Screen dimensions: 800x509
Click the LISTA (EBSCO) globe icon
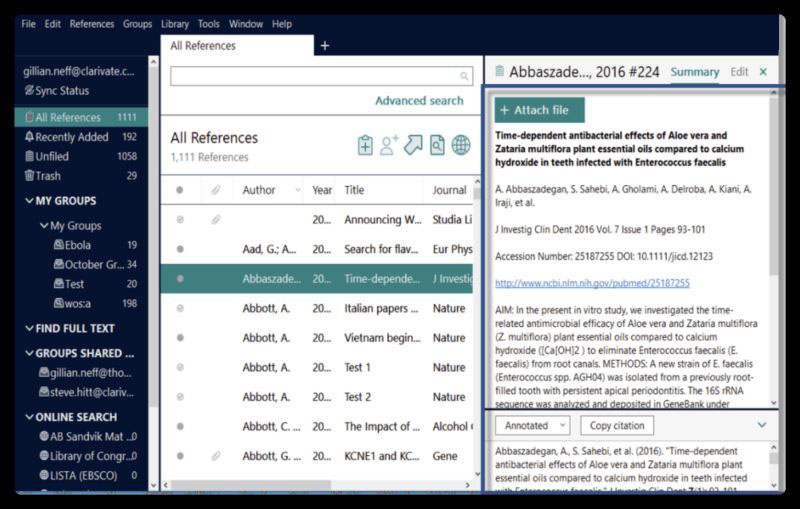tap(44, 475)
